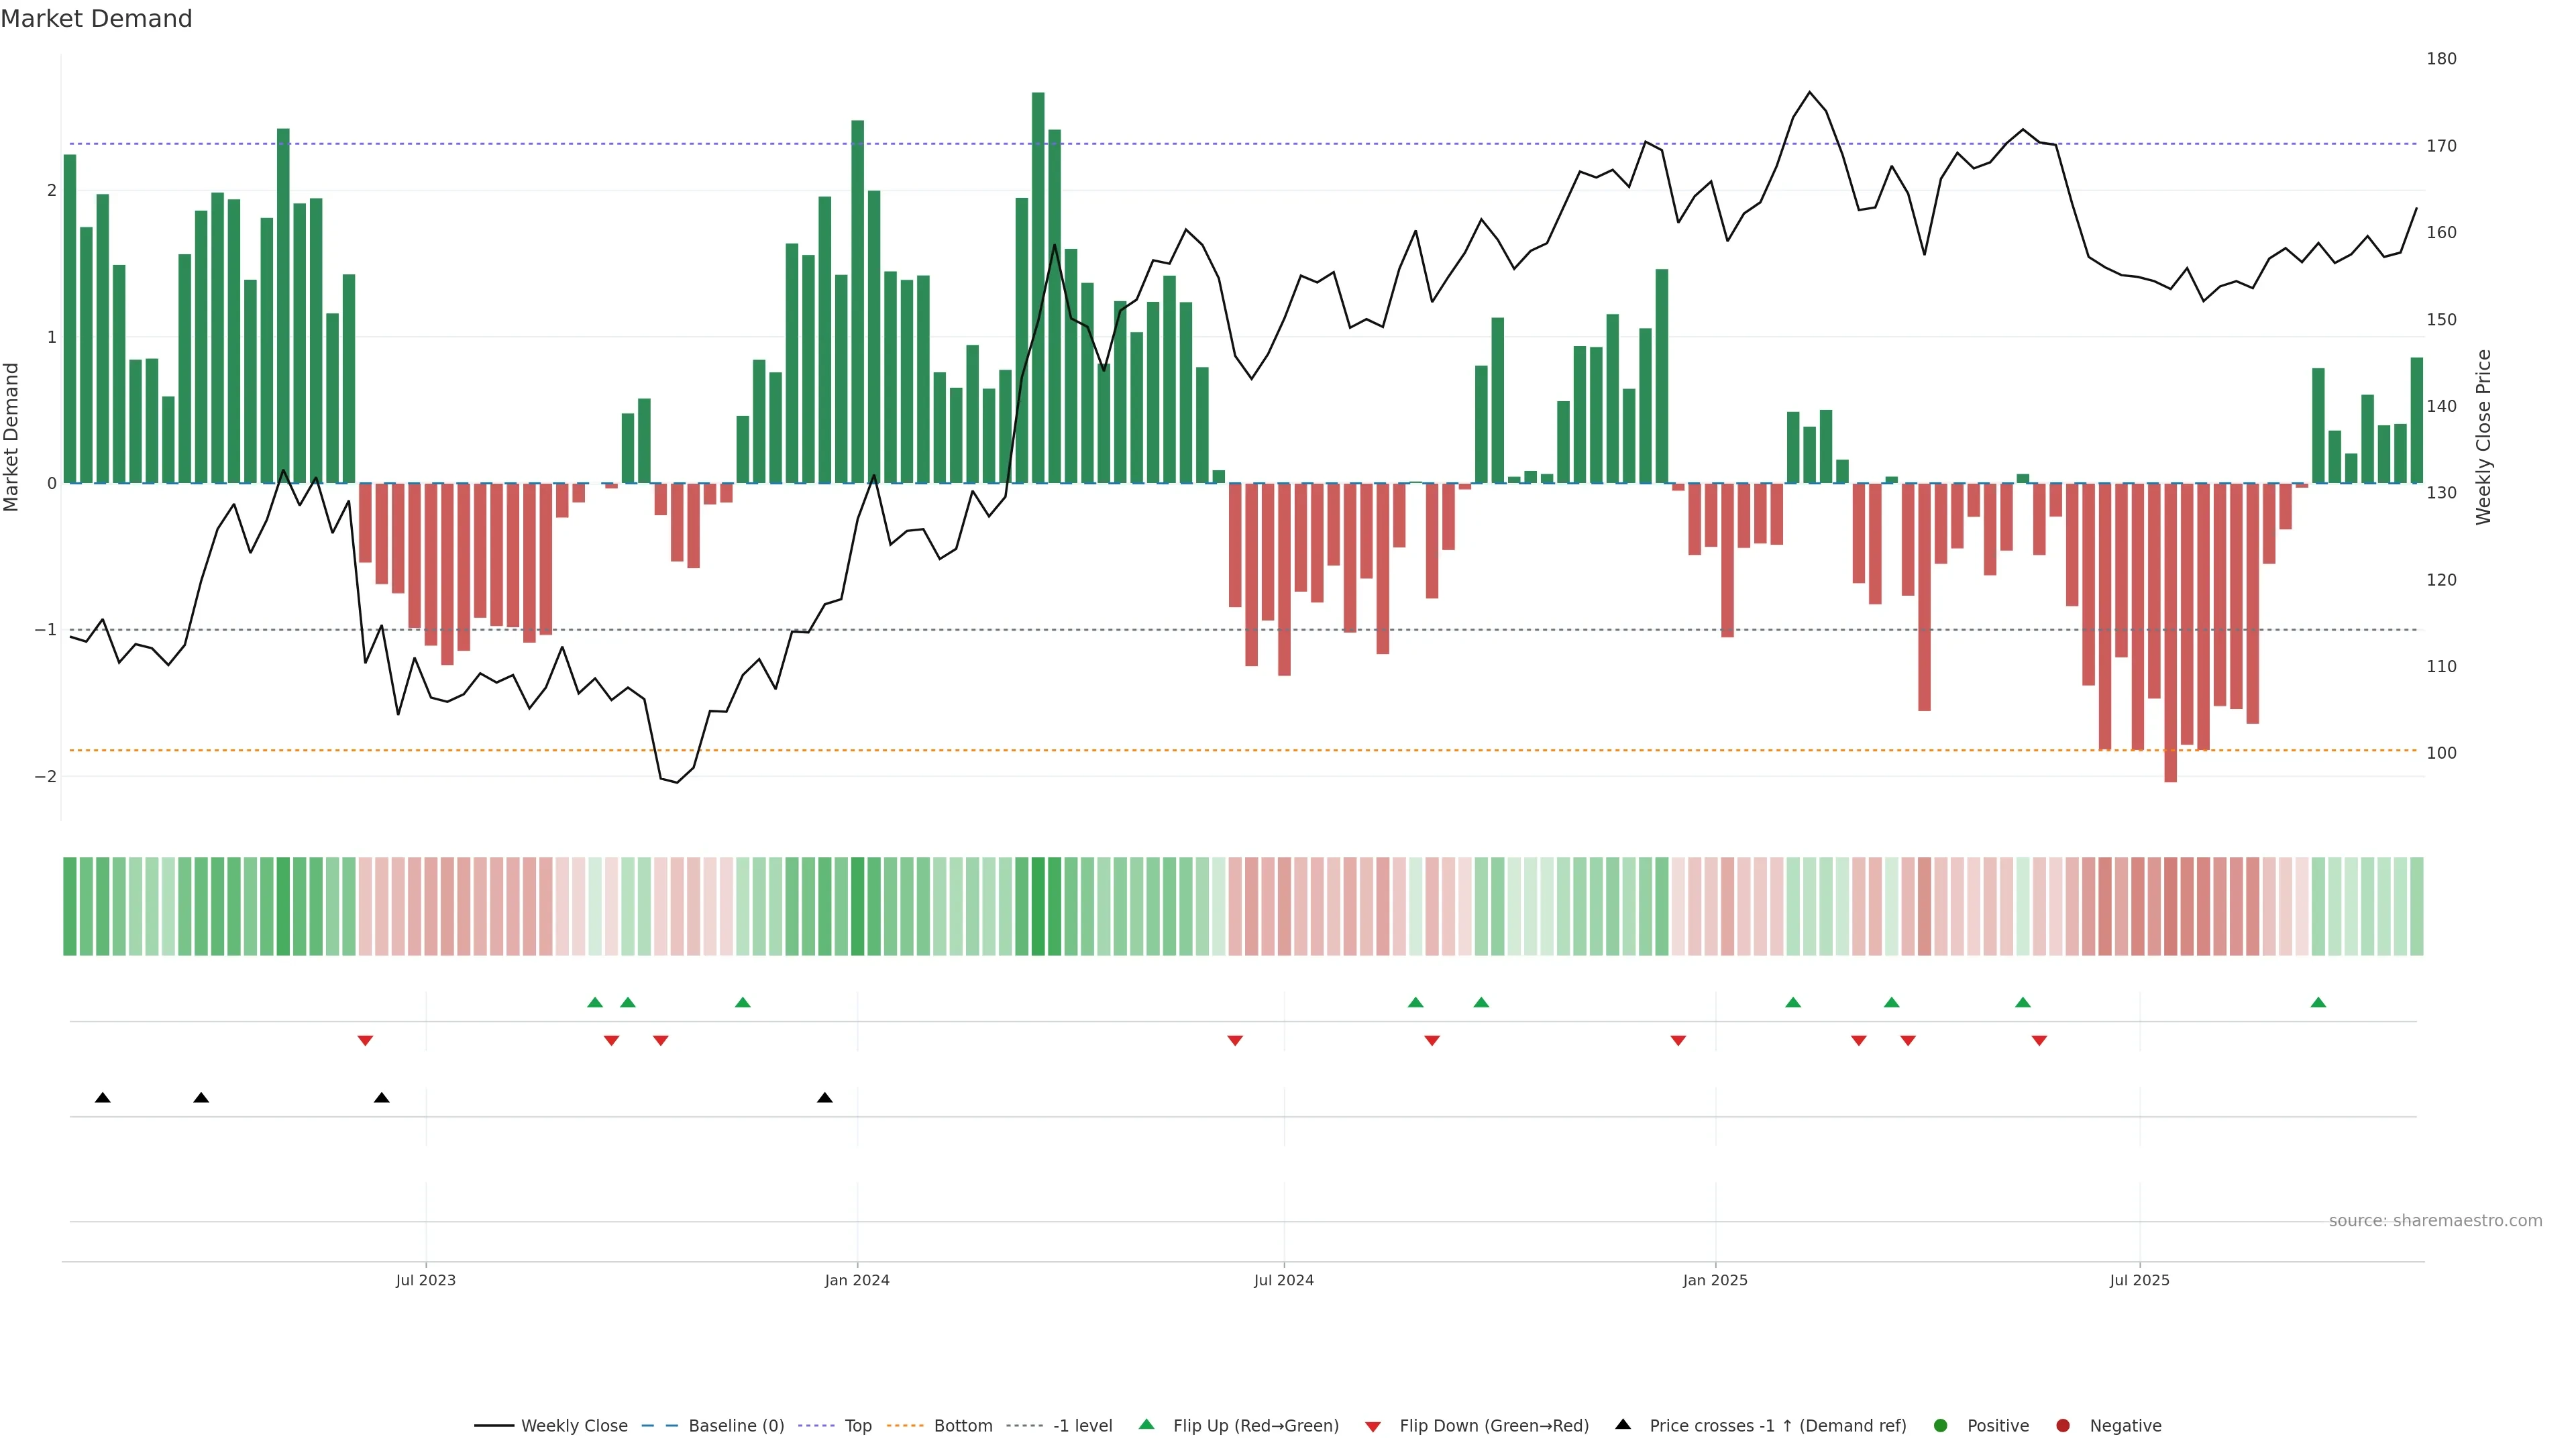Viewport: 2576px width, 1449px height.
Task: Click the rightmost green flip-up marker
Action: click(2318, 1002)
